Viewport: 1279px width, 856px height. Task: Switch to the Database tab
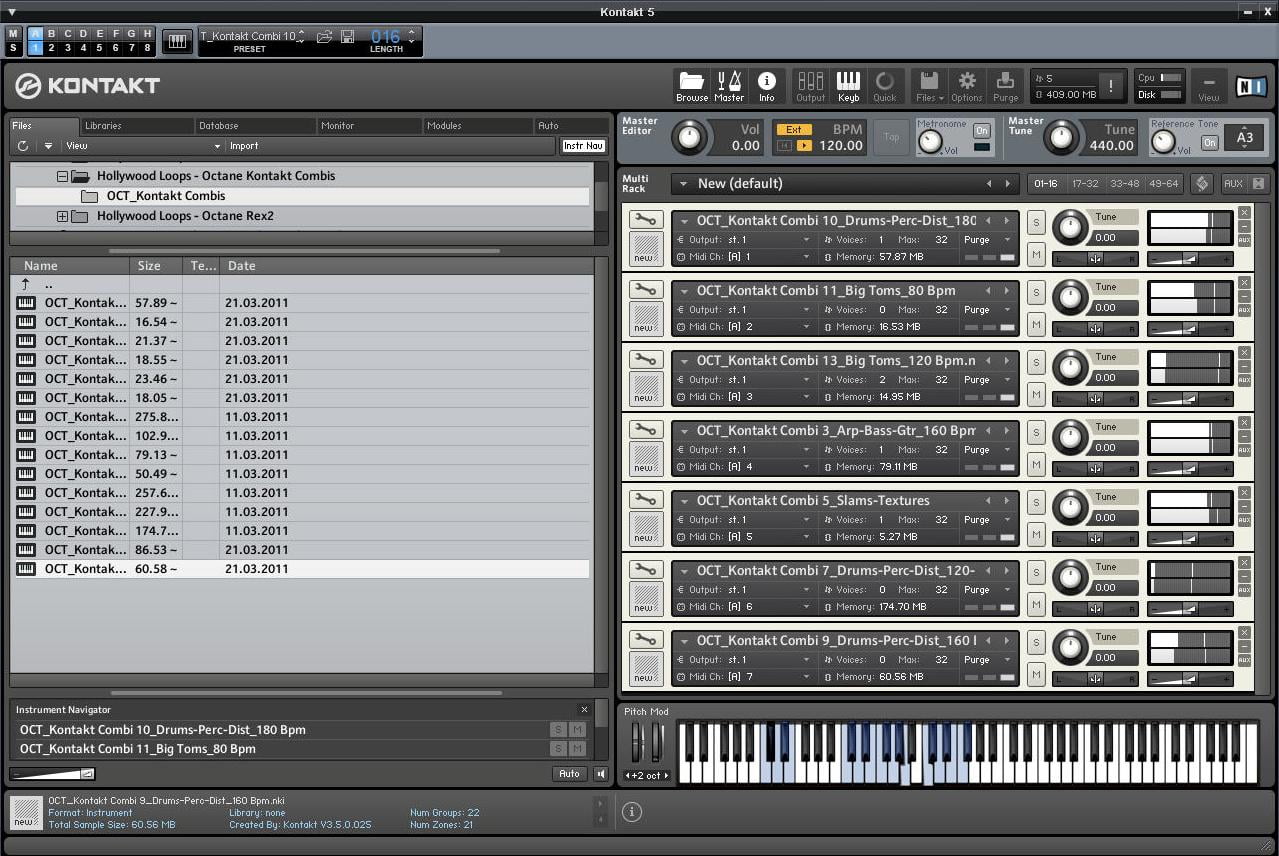click(x=218, y=126)
